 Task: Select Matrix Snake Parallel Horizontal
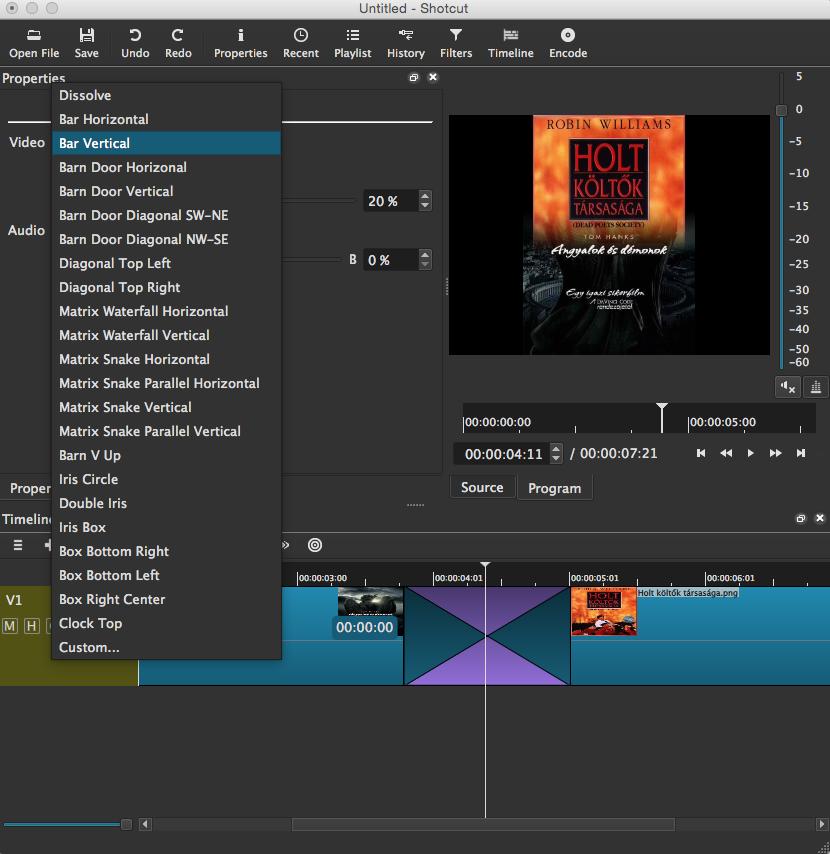point(167,383)
